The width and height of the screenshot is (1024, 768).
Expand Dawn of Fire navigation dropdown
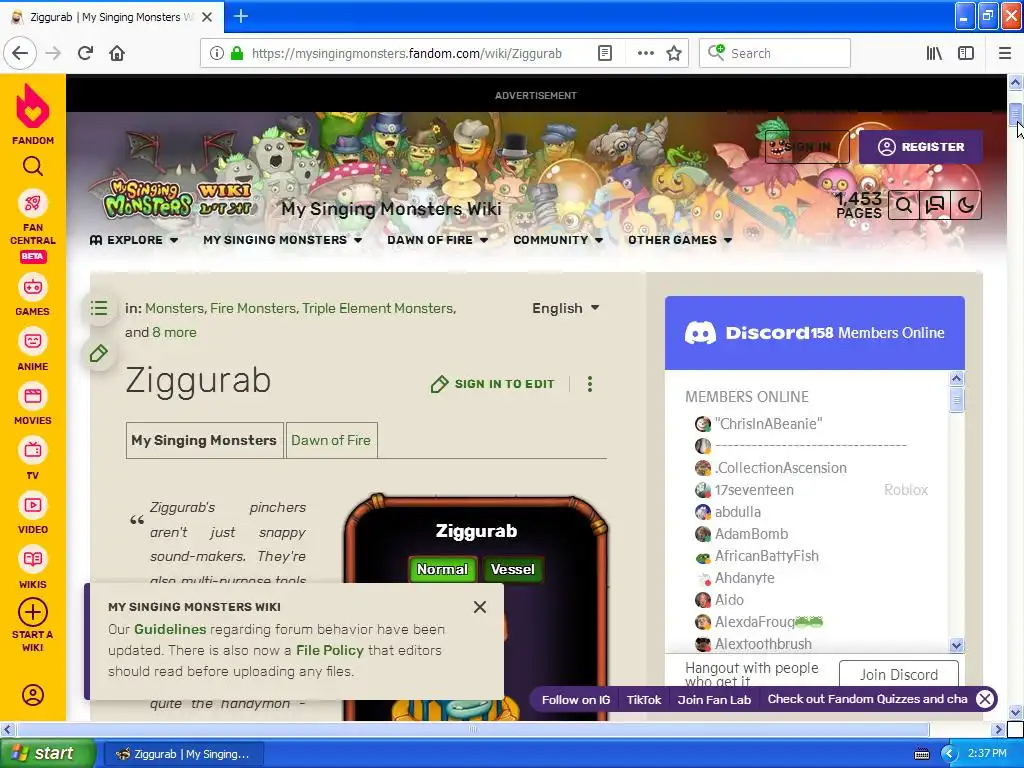coord(438,240)
